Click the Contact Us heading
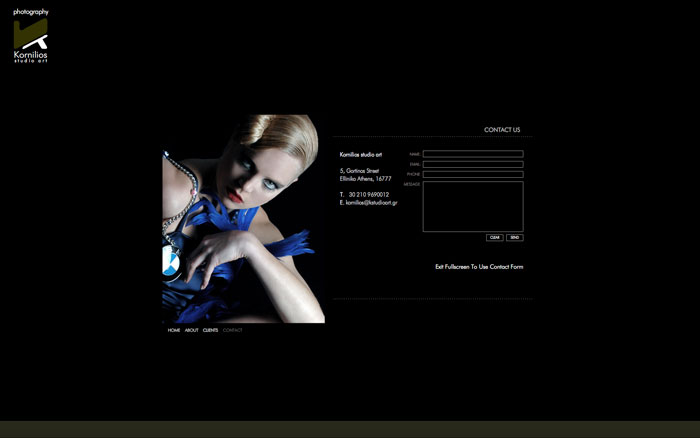 [x=501, y=130]
